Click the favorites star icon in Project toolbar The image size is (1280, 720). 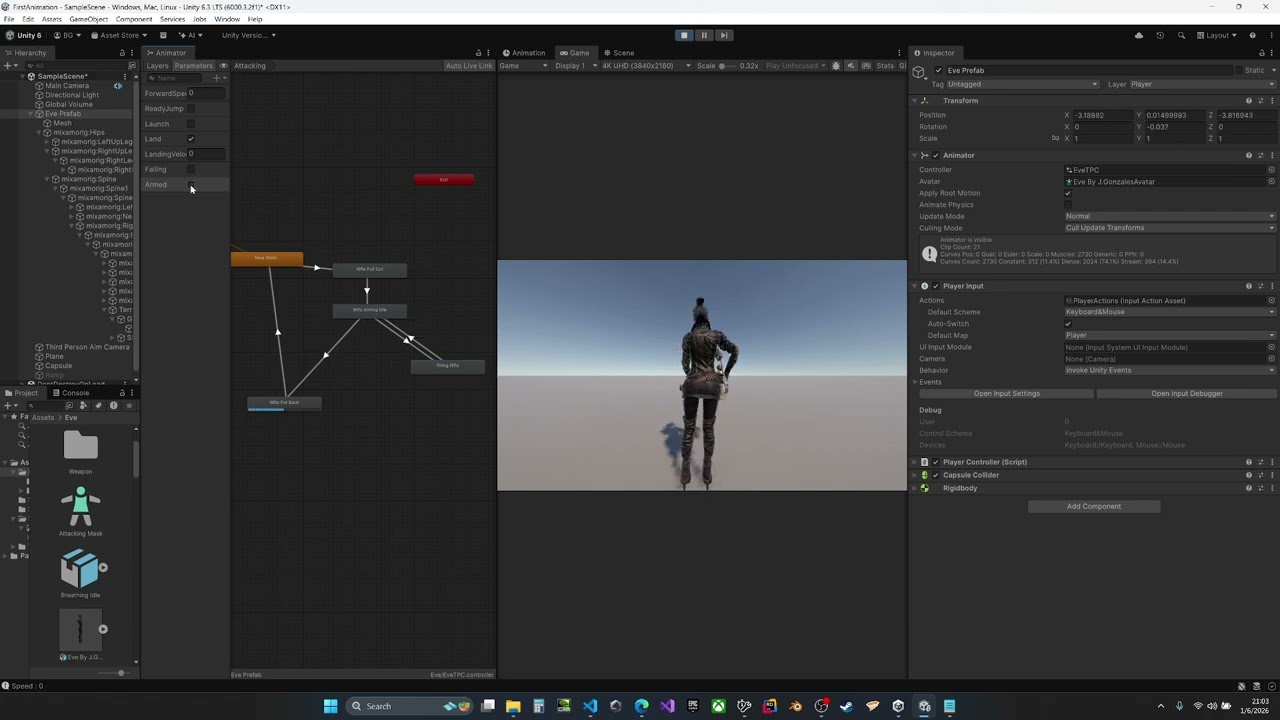coord(128,405)
